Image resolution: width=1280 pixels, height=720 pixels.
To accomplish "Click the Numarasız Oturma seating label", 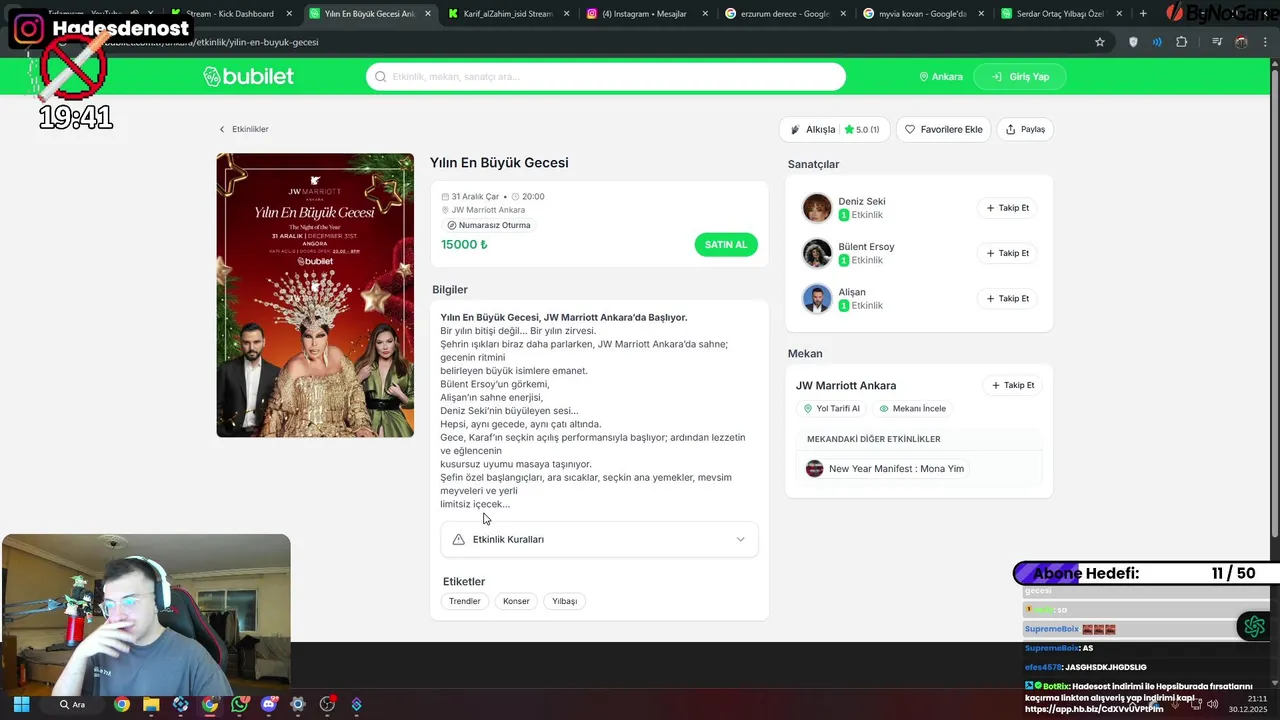I will pyautogui.click(x=489, y=225).
